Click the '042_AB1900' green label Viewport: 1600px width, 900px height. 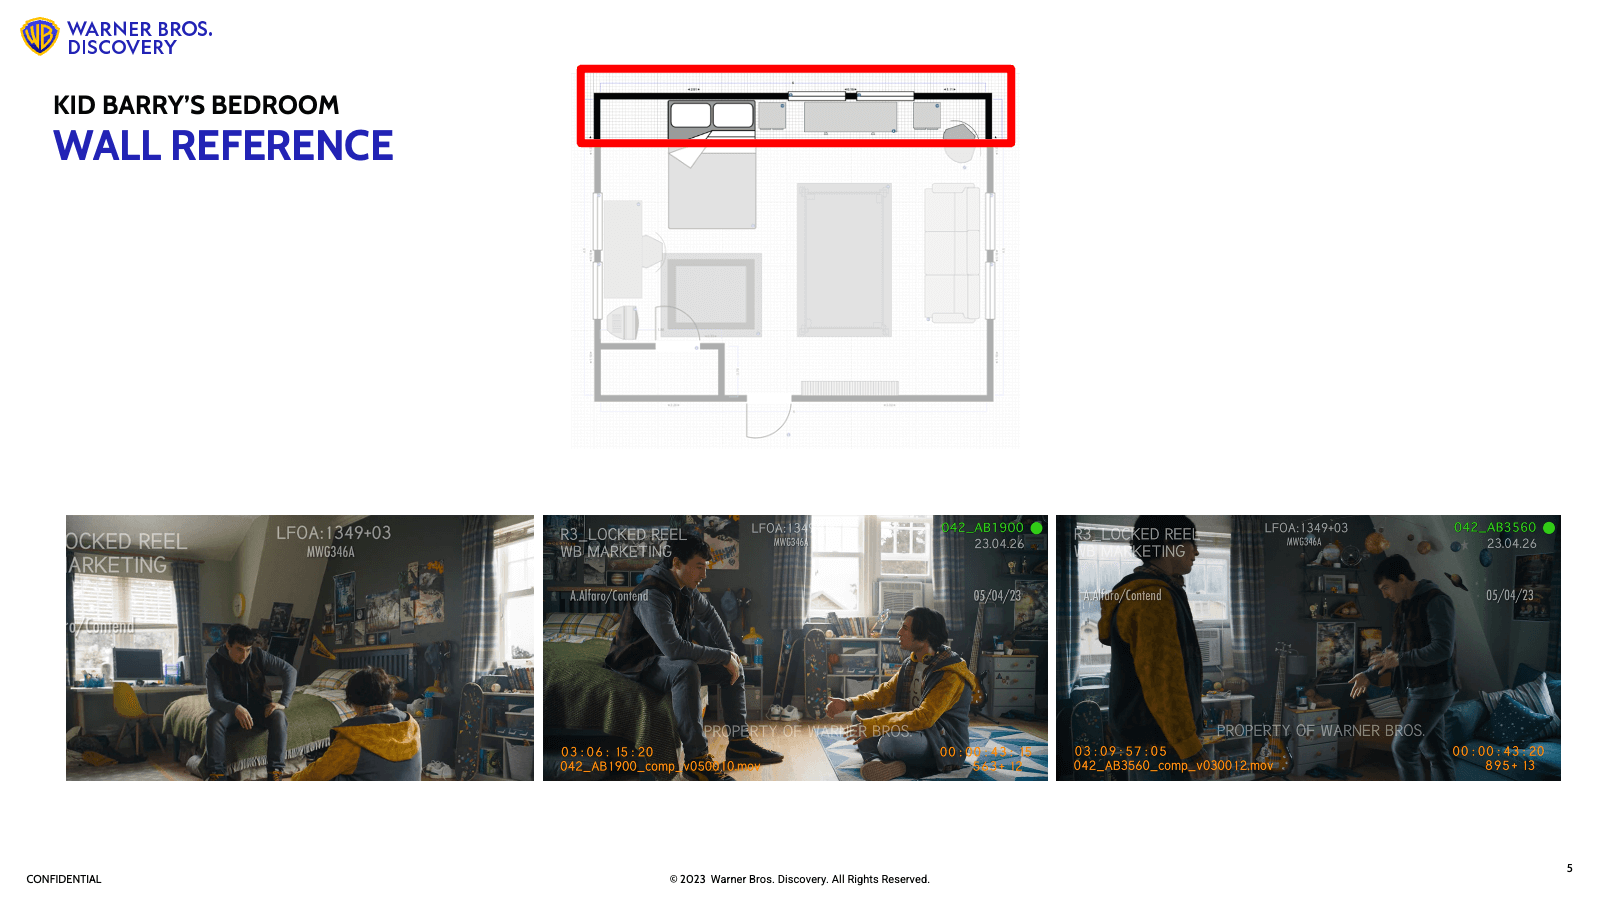982,528
